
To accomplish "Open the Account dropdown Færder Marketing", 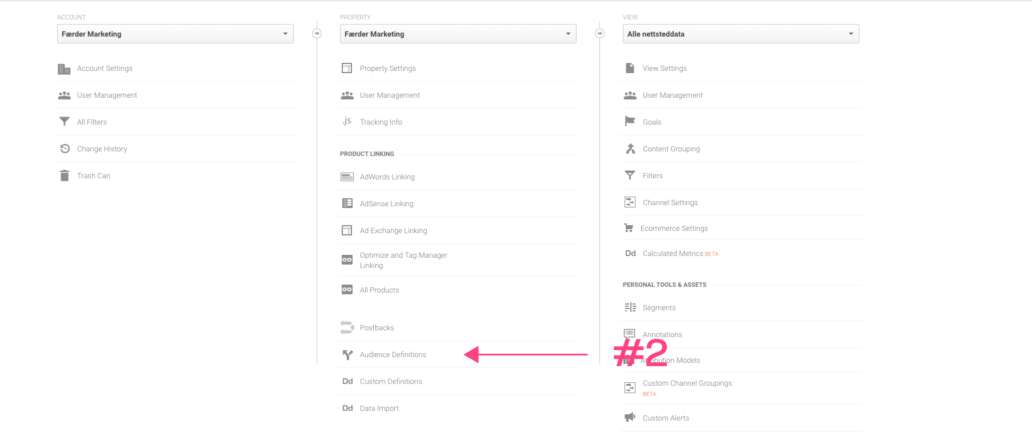I will (175, 34).
